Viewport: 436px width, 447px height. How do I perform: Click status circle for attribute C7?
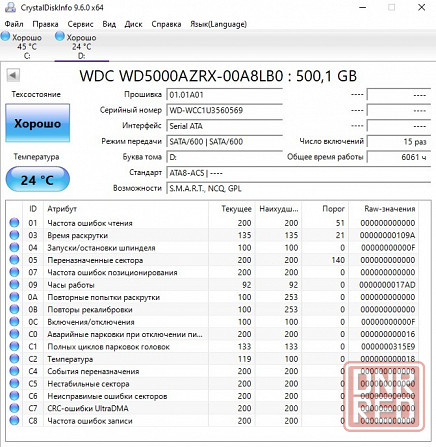coord(14,408)
